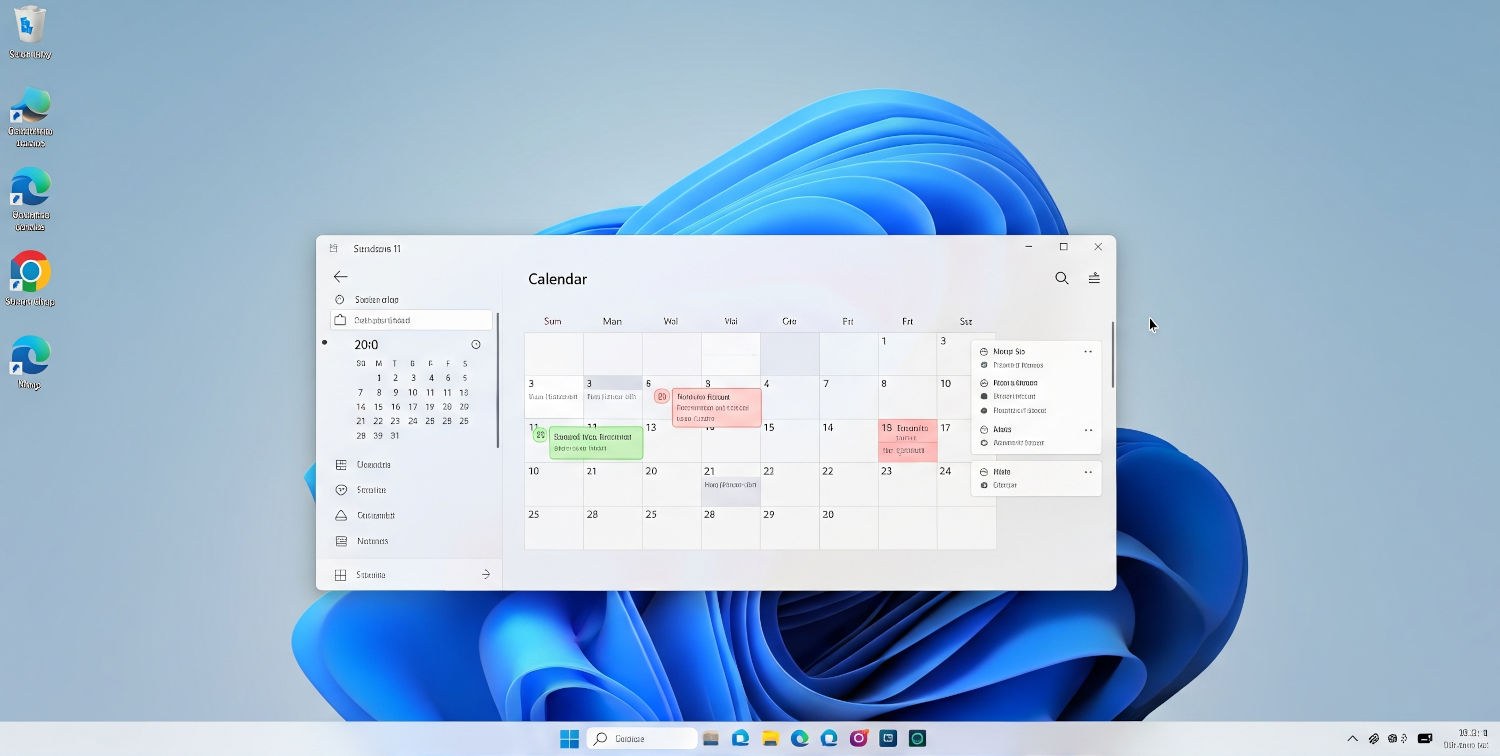Click the filter icon beside the search icon
Image resolution: width=1500 pixels, height=756 pixels.
click(1094, 279)
